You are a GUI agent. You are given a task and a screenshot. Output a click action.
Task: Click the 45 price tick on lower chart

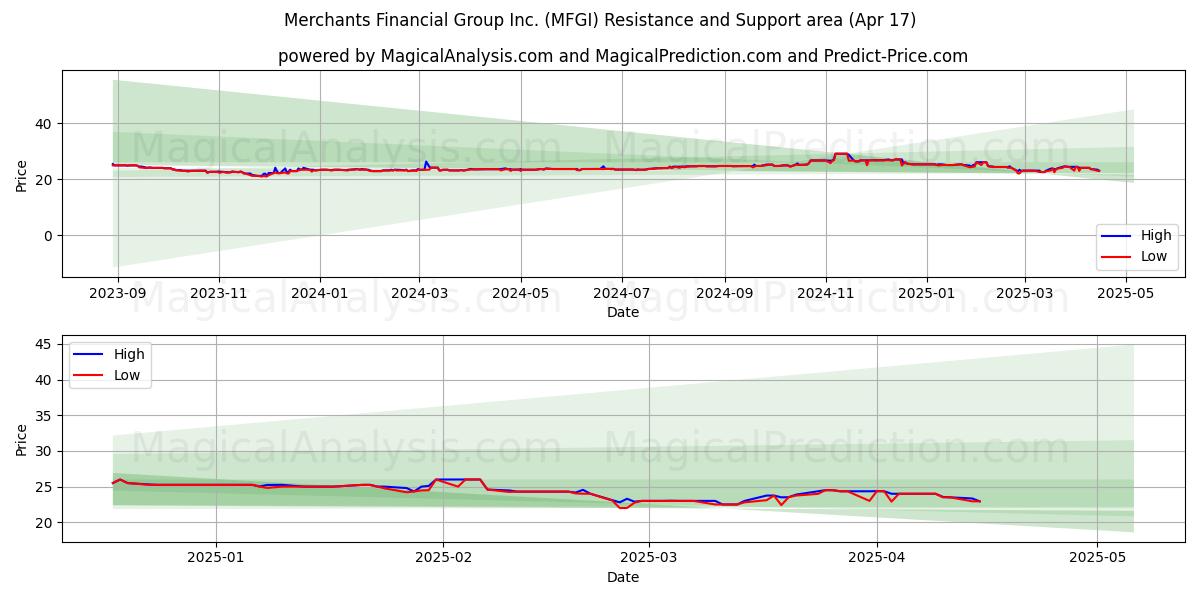click(44, 345)
